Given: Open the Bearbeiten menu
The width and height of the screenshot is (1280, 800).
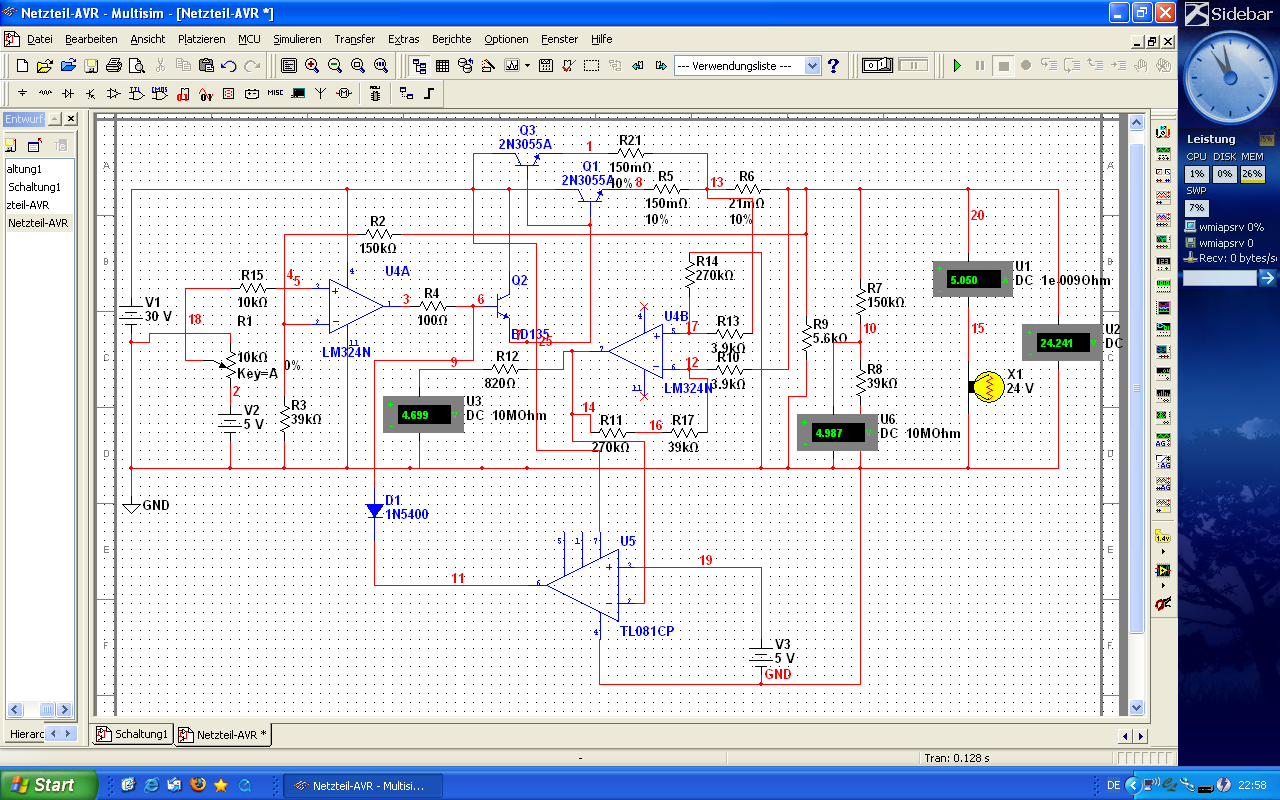Looking at the screenshot, I should 91,39.
